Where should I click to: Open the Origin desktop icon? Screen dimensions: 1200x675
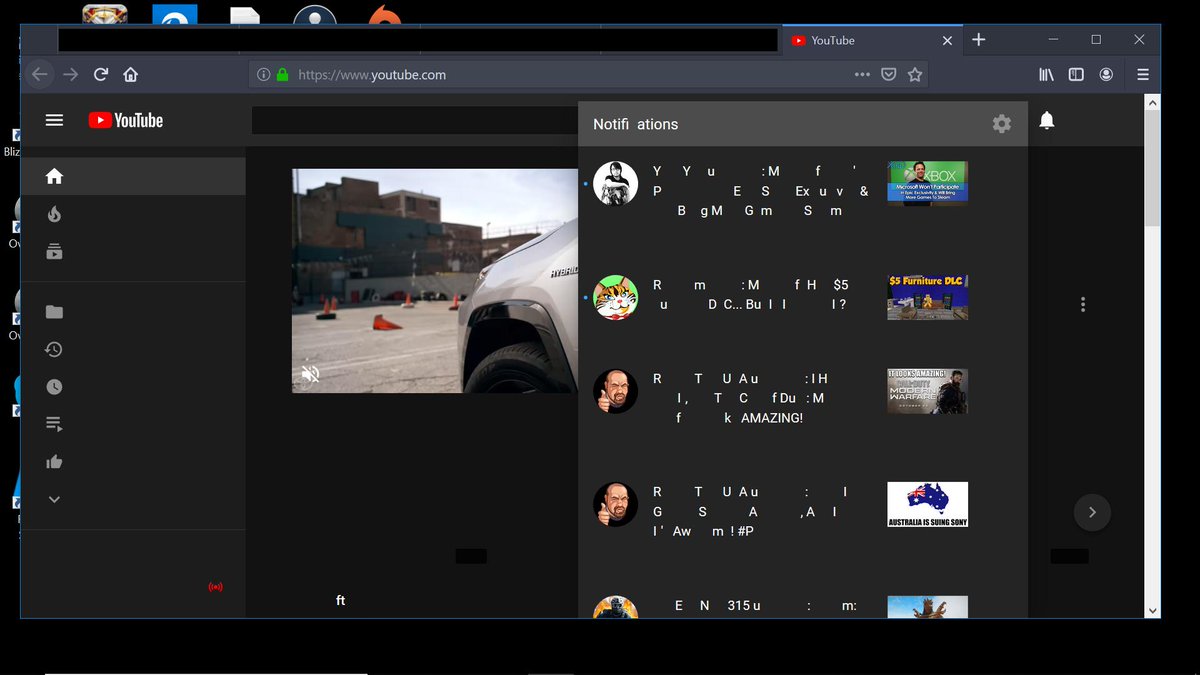pyautogui.click(x=385, y=15)
